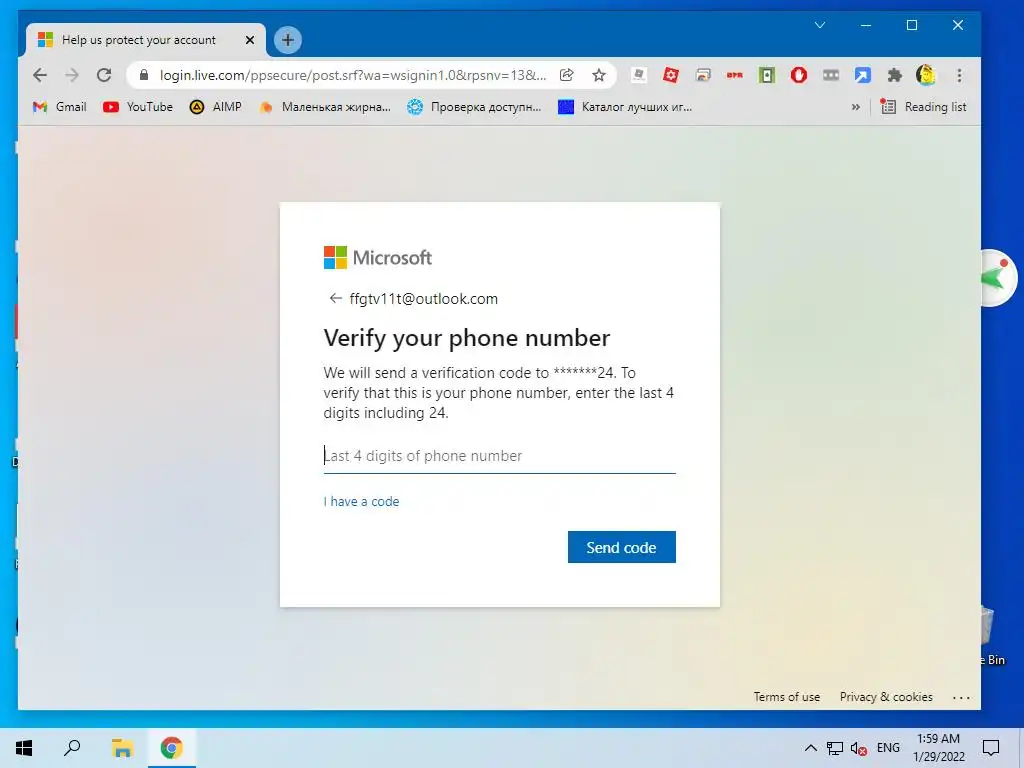Open the network status tray icon
1024x768 pixels.
835,748
